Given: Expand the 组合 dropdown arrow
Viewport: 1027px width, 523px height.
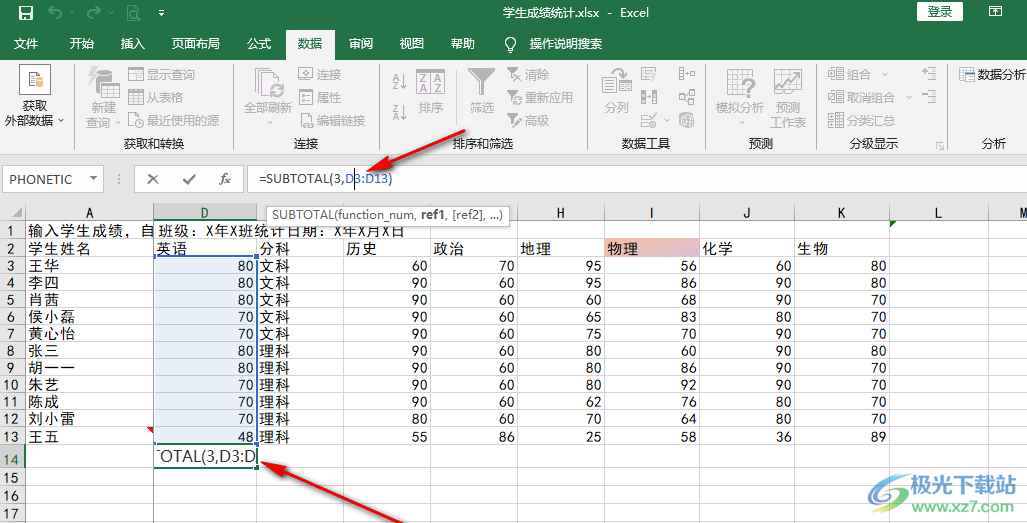Looking at the screenshot, I should (885, 75).
